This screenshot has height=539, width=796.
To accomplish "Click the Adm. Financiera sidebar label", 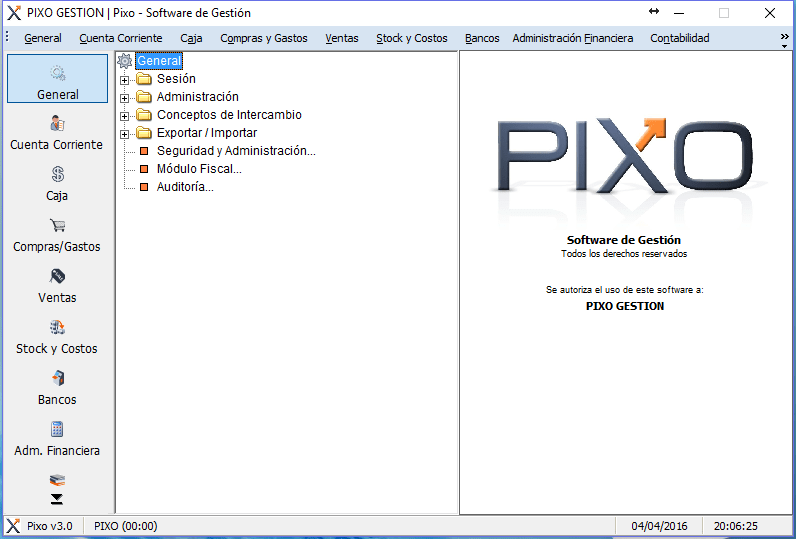I will (x=57, y=451).
